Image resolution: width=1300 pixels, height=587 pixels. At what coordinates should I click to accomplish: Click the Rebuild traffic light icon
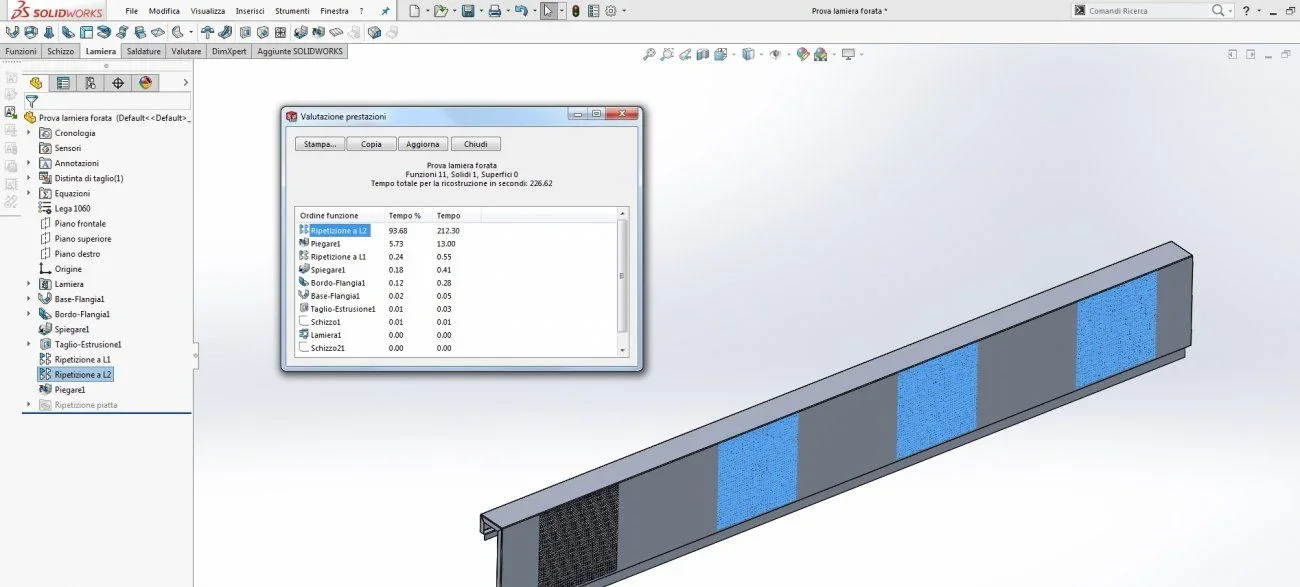[576, 11]
